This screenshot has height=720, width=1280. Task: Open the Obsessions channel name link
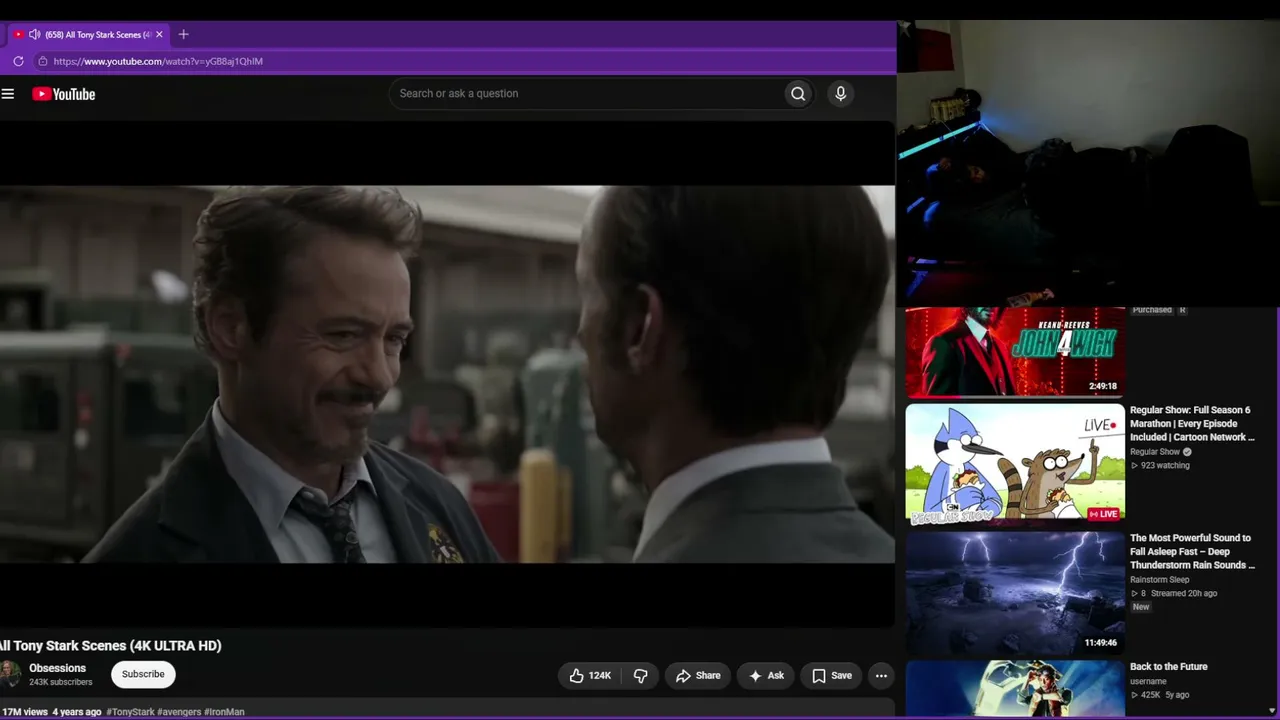[x=57, y=668]
